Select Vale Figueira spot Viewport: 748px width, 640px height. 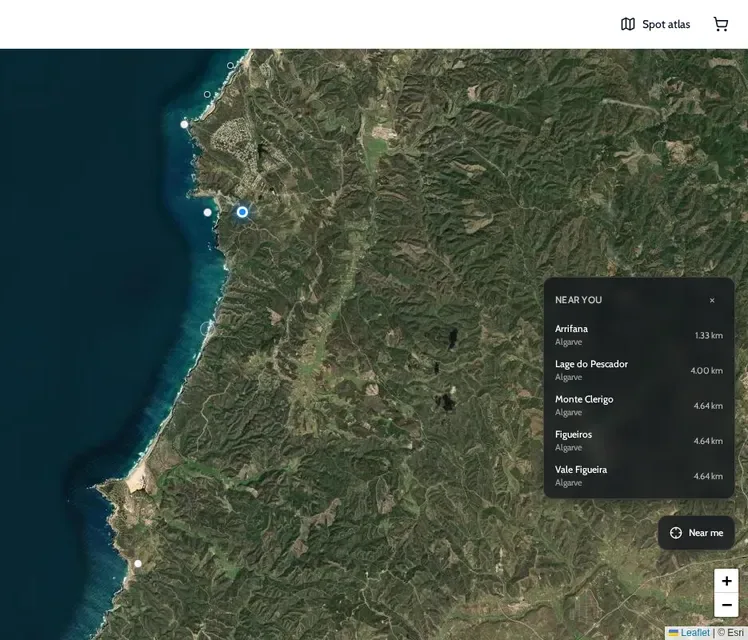click(x=639, y=476)
